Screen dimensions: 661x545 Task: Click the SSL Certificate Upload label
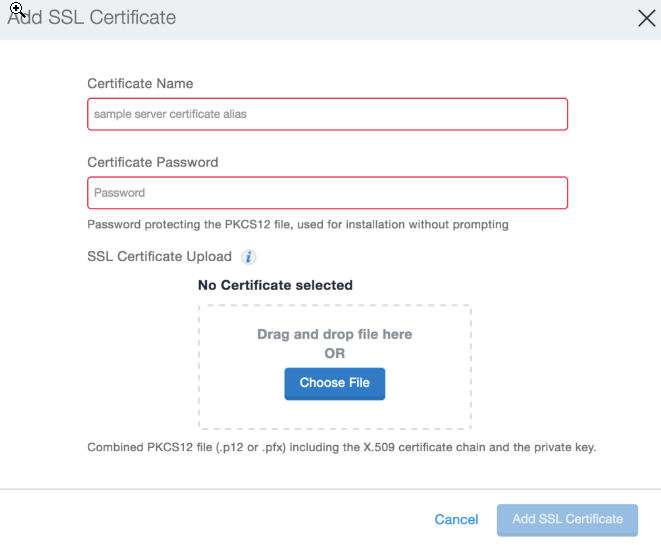point(159,257)
